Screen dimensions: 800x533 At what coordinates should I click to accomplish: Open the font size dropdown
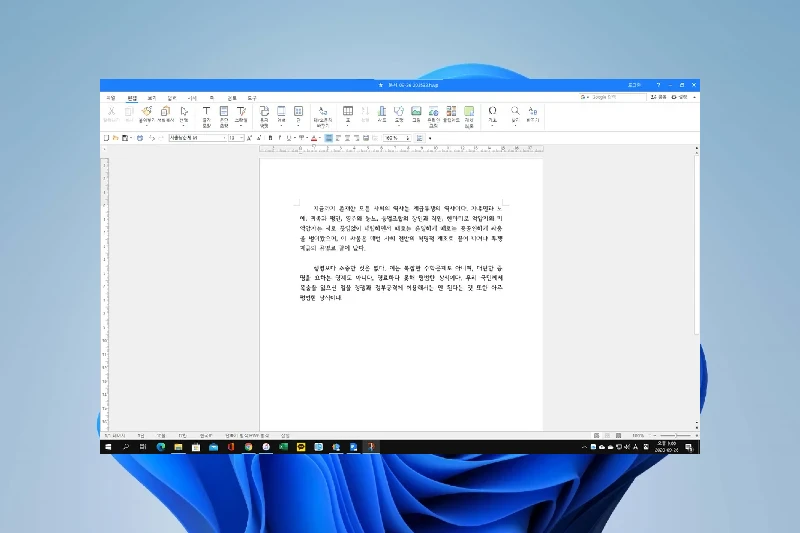(x=241, y=138)
